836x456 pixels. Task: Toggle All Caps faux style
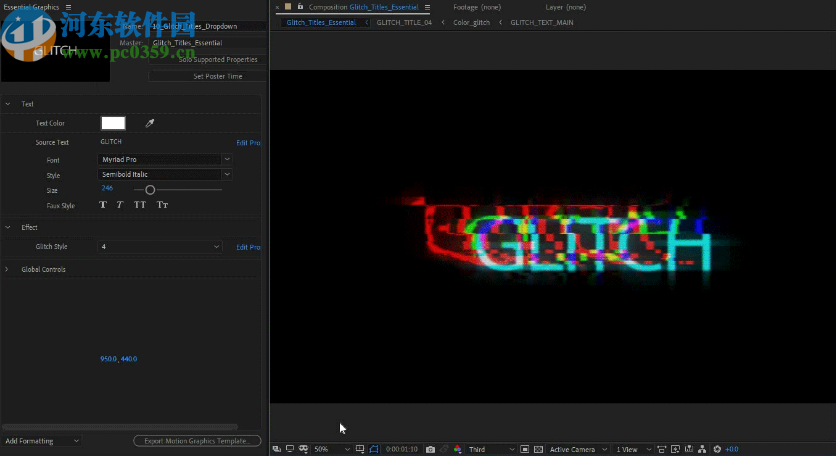pyautogui.click(x=140, y=205)
